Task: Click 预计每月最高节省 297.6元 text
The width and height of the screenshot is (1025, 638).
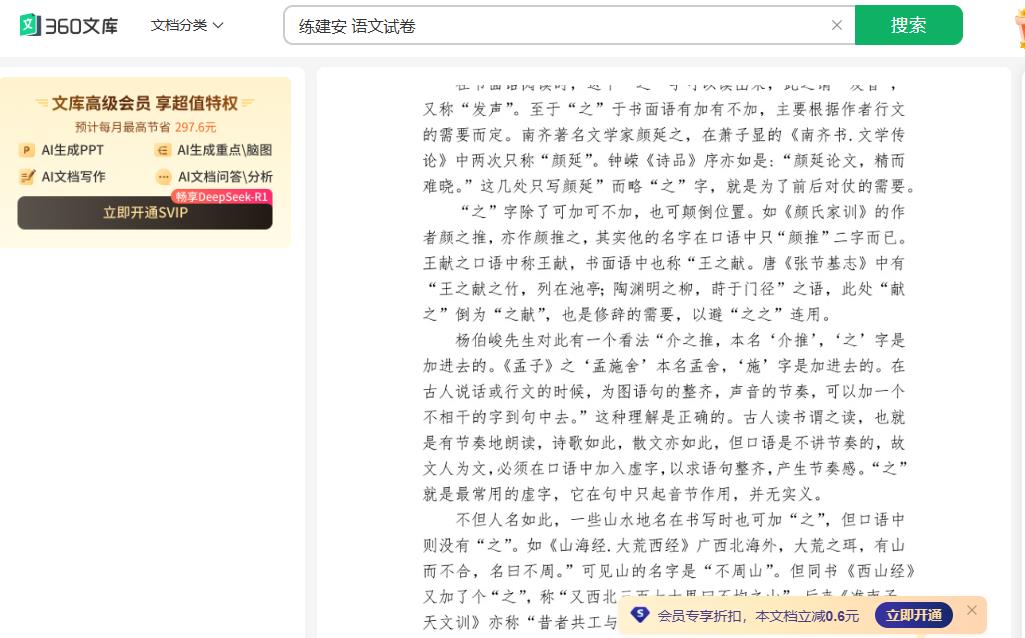Action: 145,127
